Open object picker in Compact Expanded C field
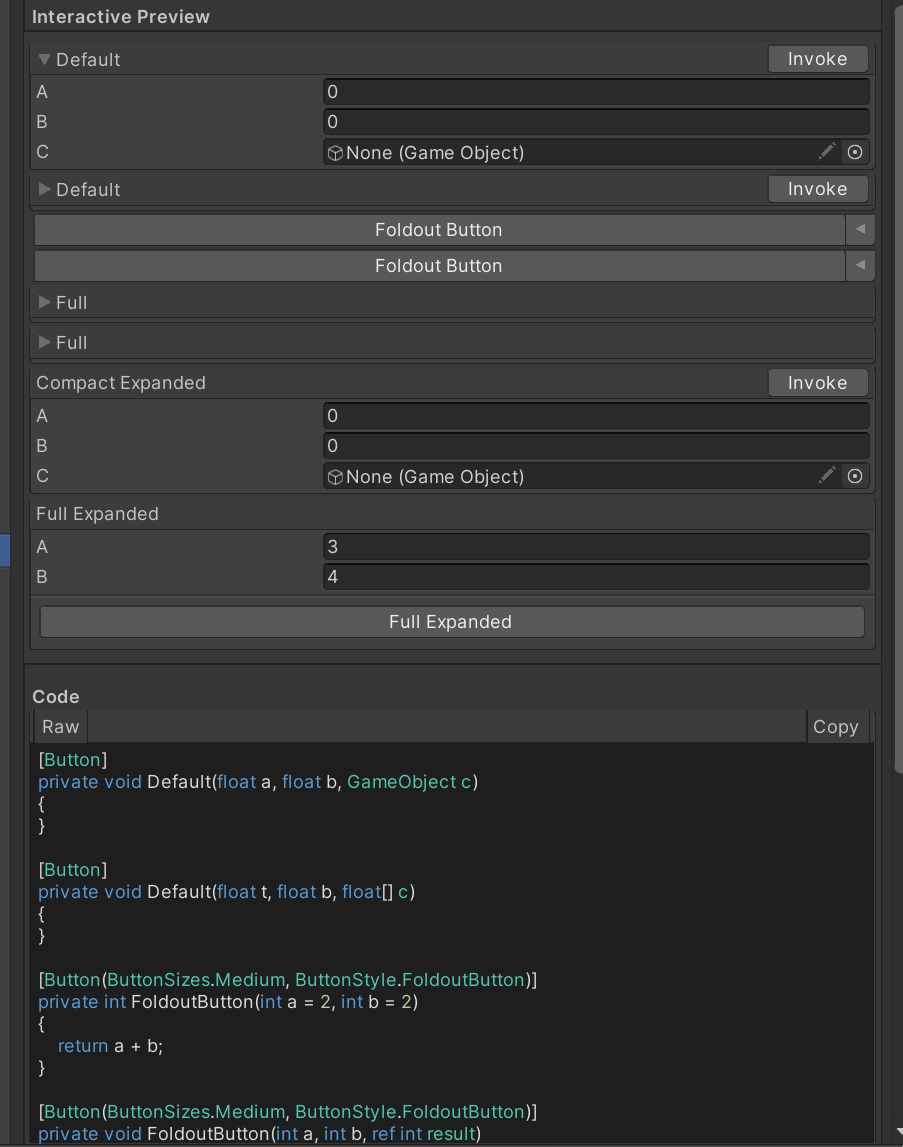This screenshot has height=1147, width=903. click(857, 476)
